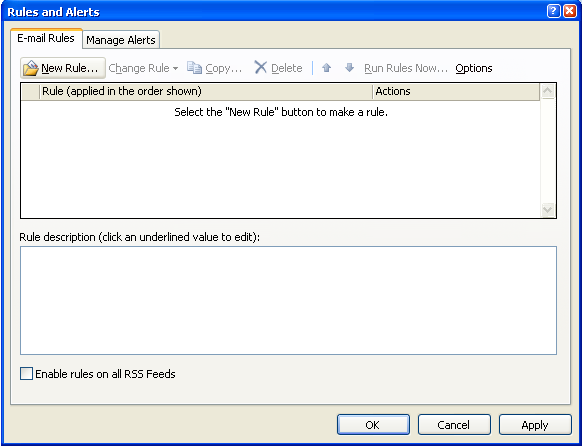Open the help question mark icon
Screen dimensions: 582x446
[553, 12]
